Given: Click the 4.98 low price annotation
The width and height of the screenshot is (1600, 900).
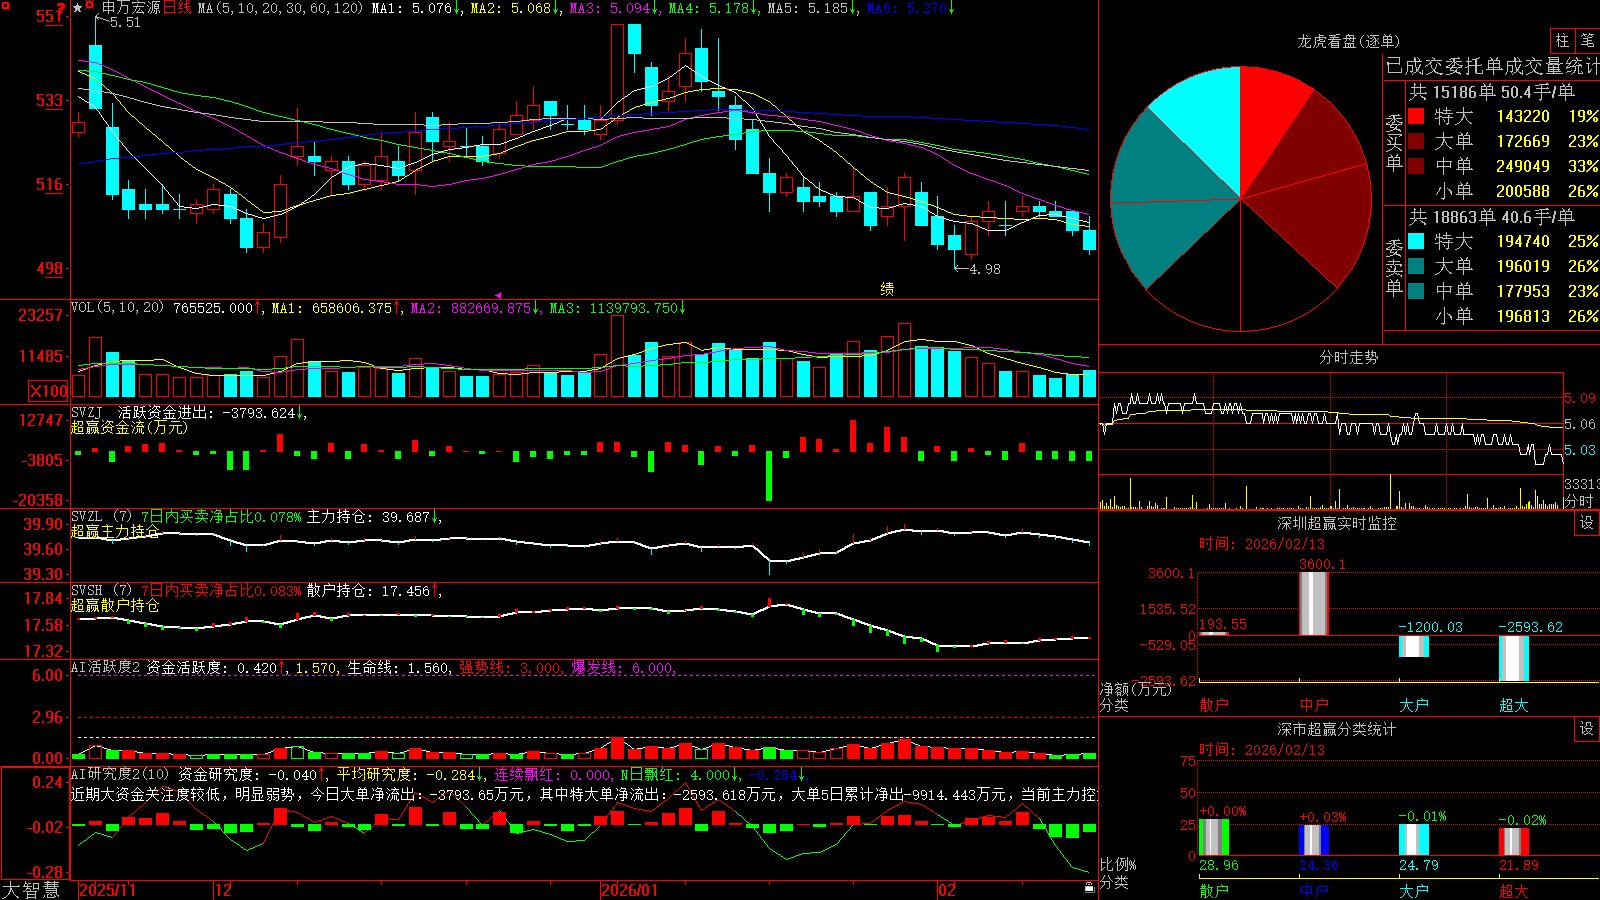Looking at the screenshot, I should 985,269.
